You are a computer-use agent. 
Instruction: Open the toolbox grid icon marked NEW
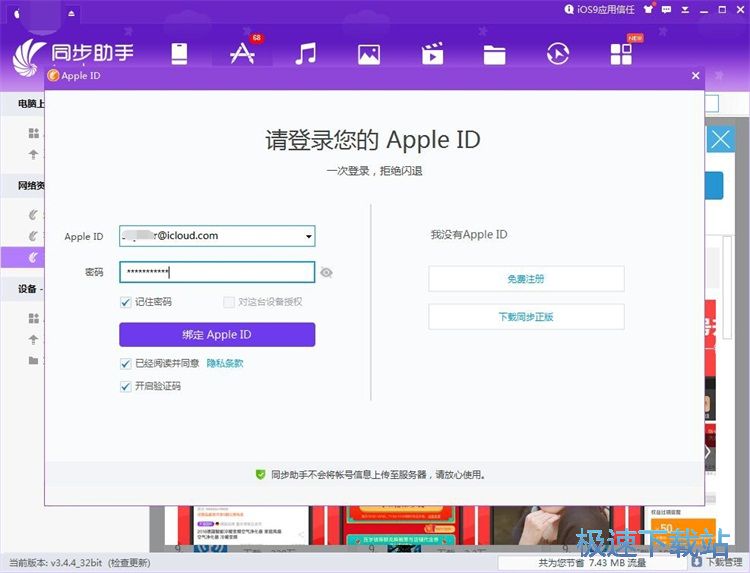click(621, 53)
